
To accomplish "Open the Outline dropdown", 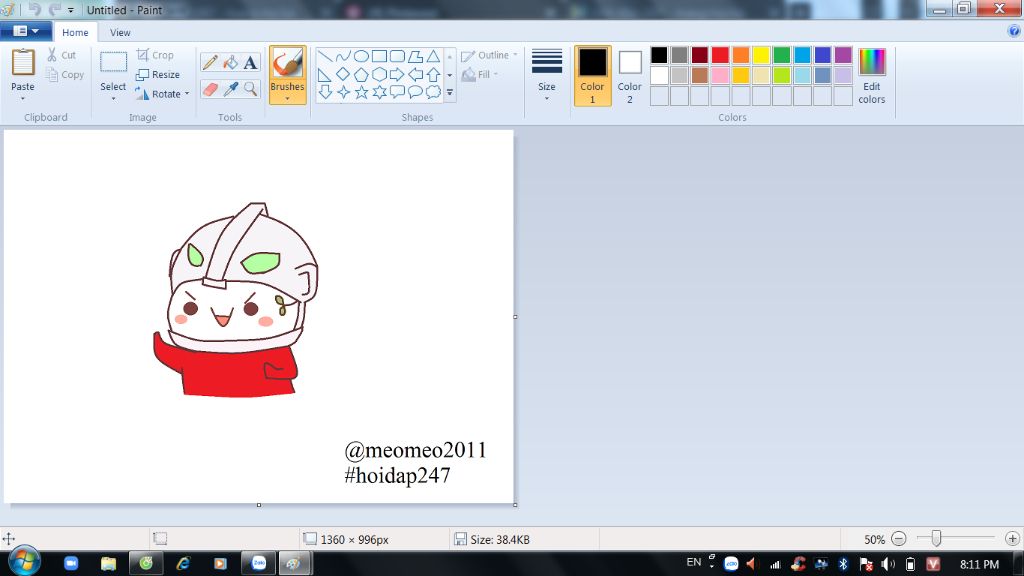I will pyautogui.click(x=489, y=56).
